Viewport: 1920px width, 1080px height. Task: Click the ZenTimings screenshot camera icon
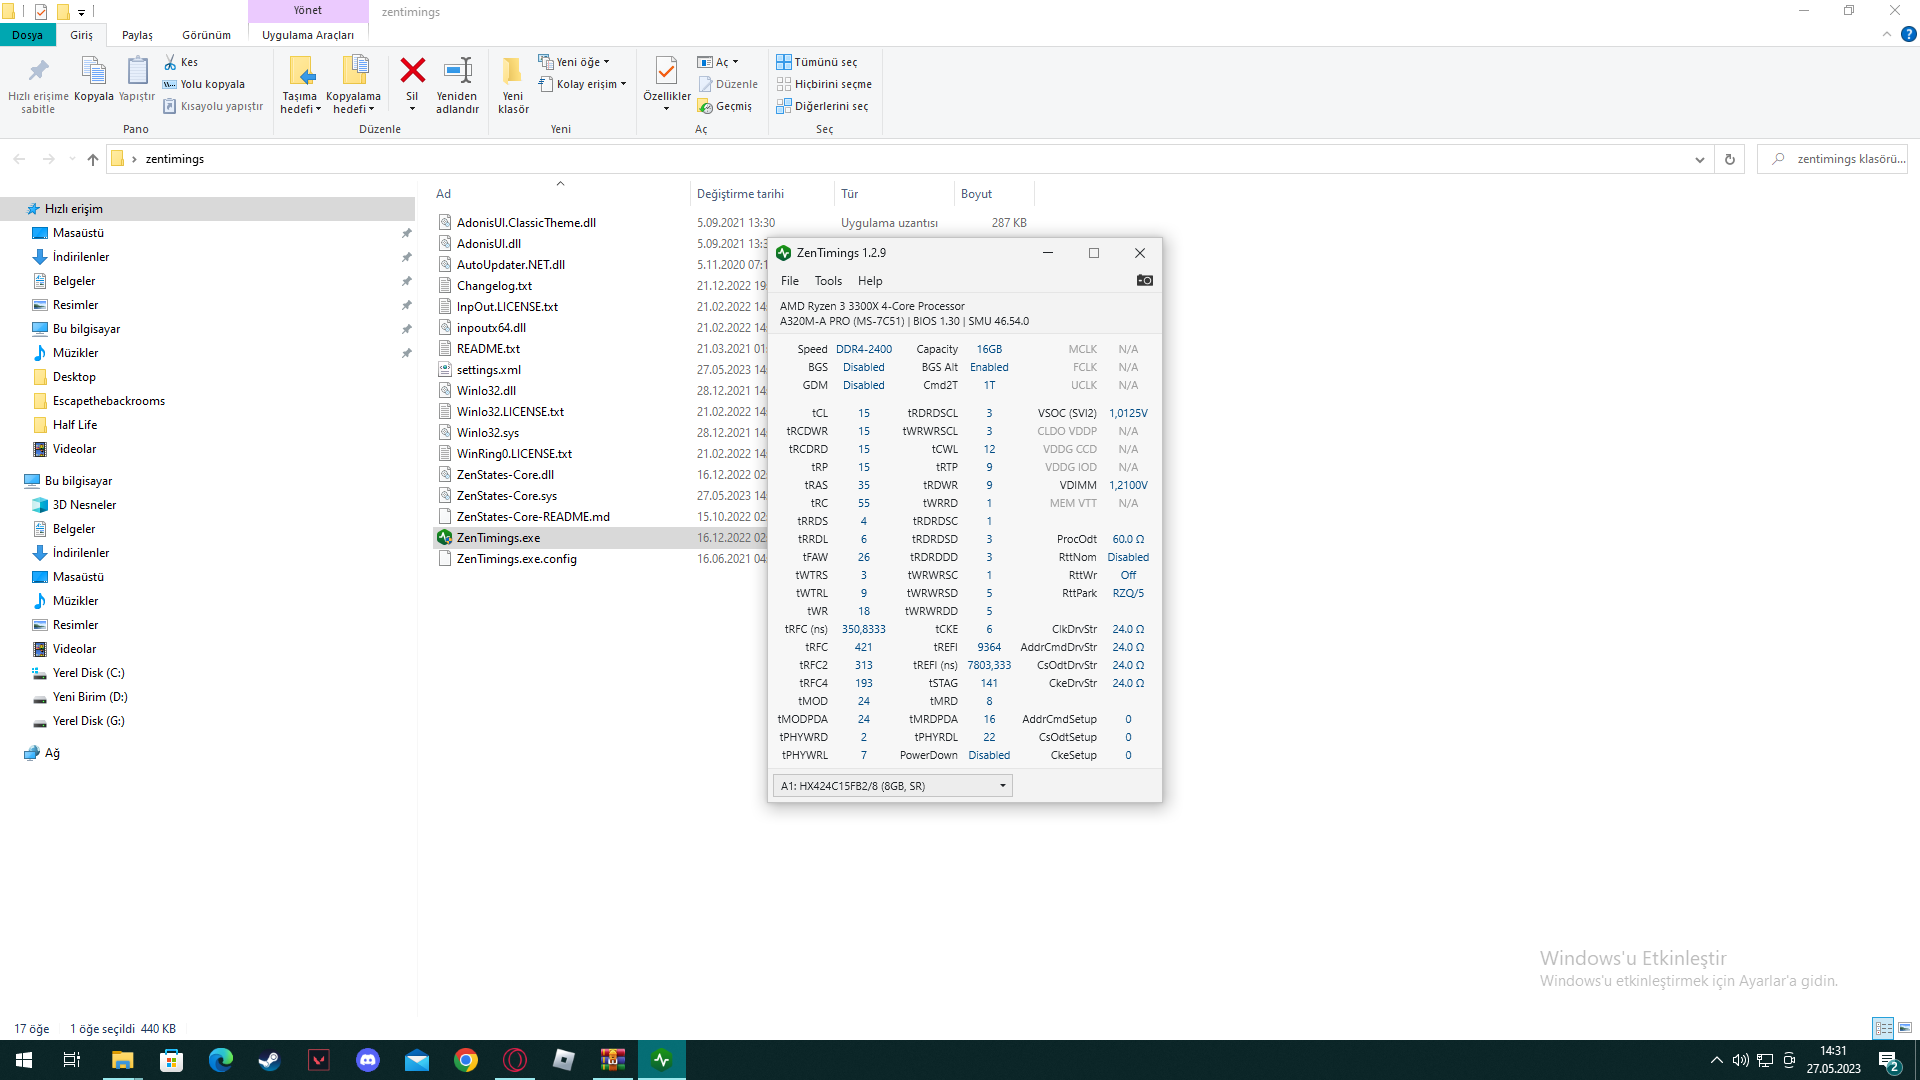(1144, 281)
